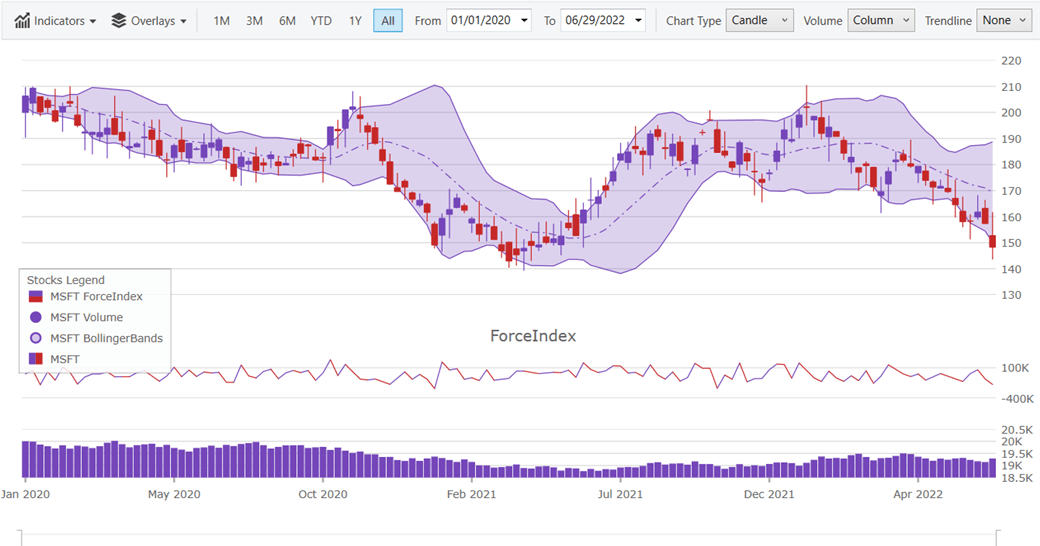Viewport: 1040px width, 546px height.
Task: Open the Trendline None dropdown
Action: (x=1004, y=21)
